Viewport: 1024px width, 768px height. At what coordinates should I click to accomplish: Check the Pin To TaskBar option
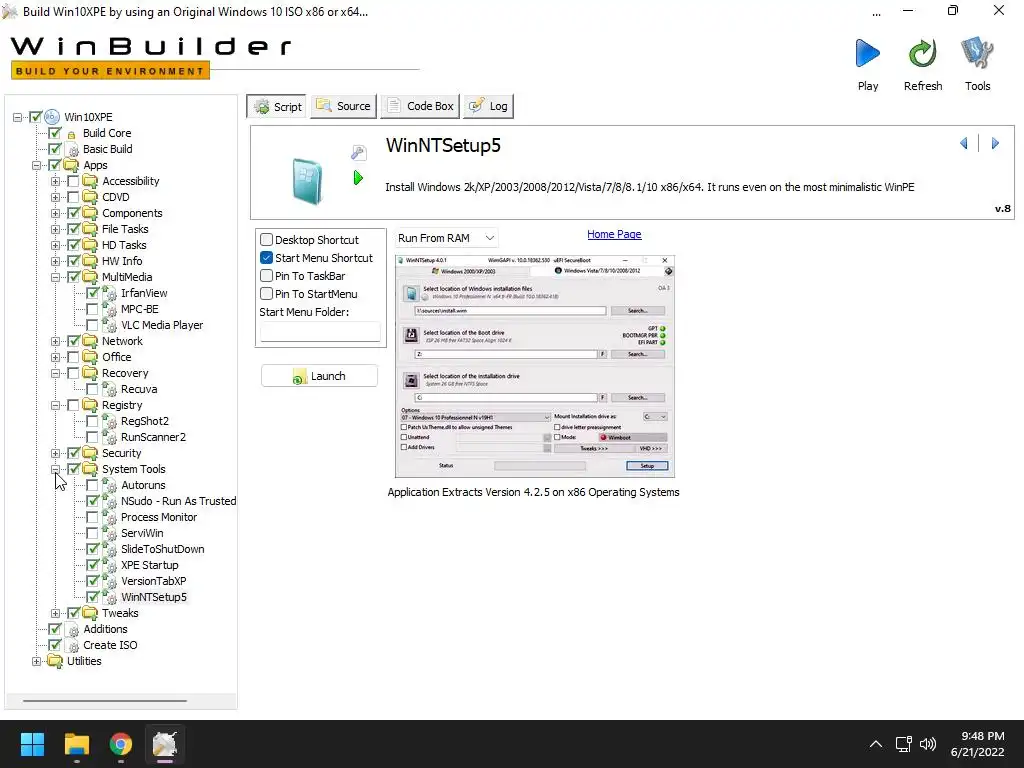pyautogui.click(x=266, y=276)
